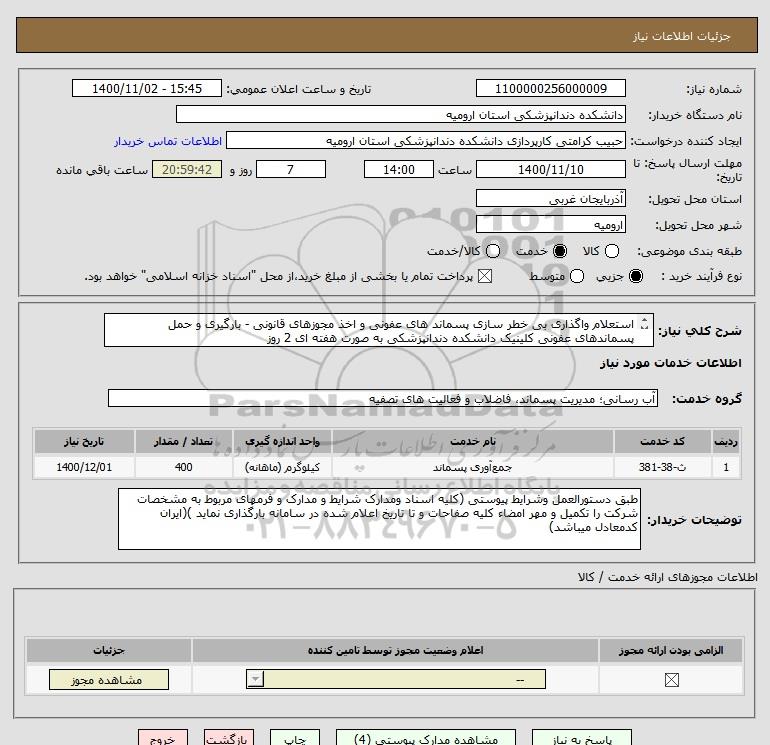Click the جزئیات column header
Screen dimensions: 770x745
[109, 650]
